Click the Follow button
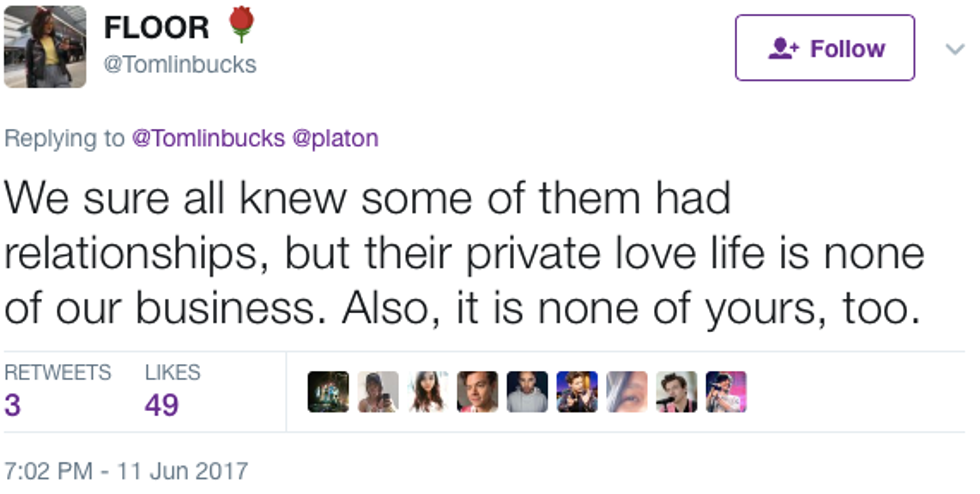 coord(824,48)
